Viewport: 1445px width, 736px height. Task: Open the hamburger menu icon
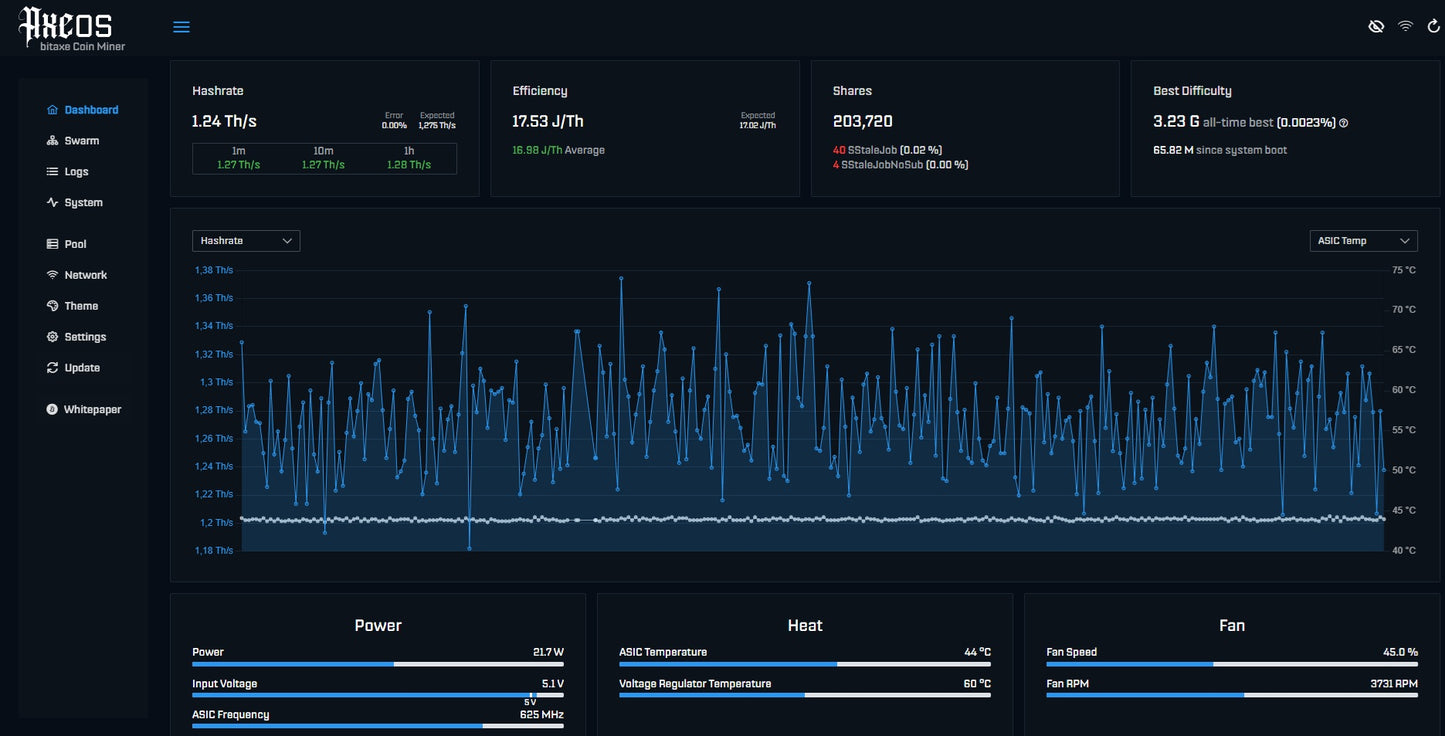pyautogui.click(x=181, y=27)
